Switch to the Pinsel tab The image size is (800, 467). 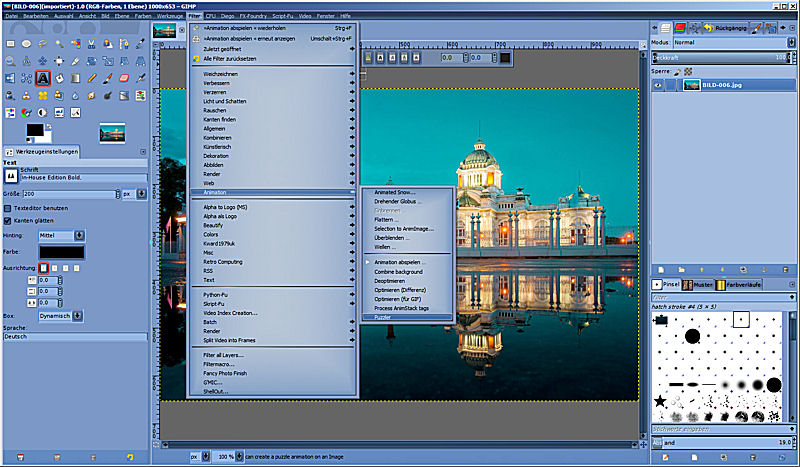(x=666, y=285)
